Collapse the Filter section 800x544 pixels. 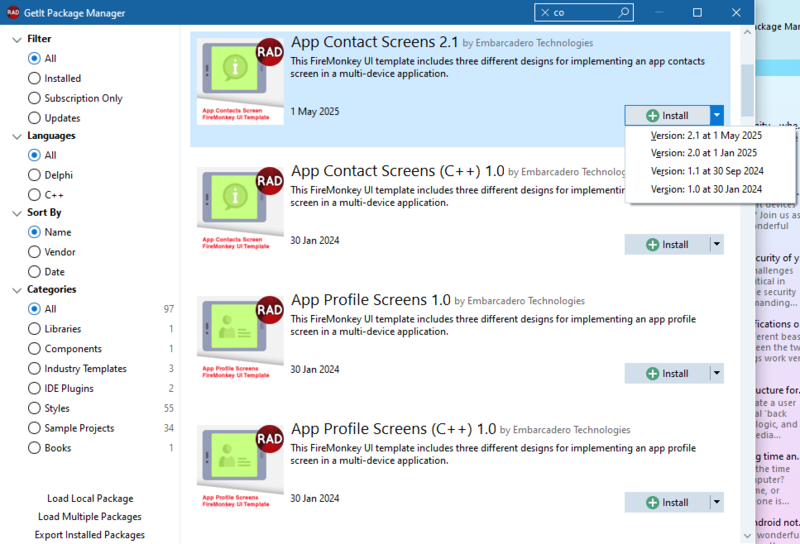[x=17, y=39]
